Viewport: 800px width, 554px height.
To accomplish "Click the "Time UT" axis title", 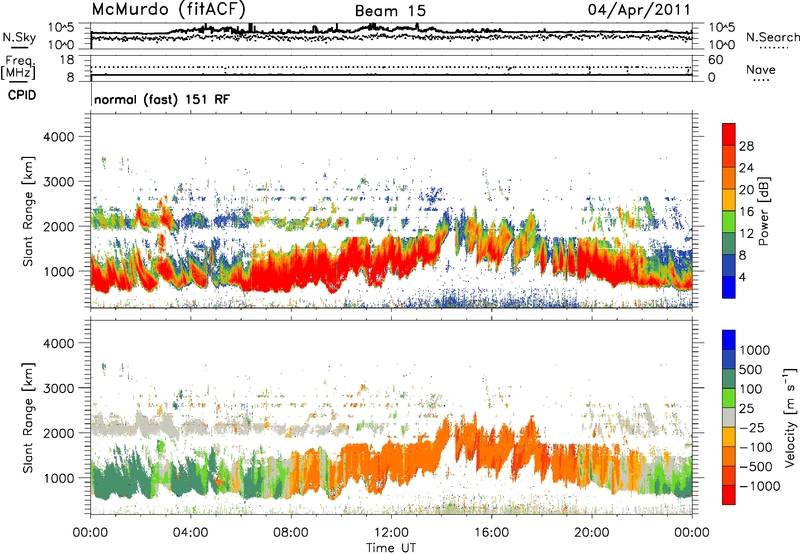I will tap(391, 548).
